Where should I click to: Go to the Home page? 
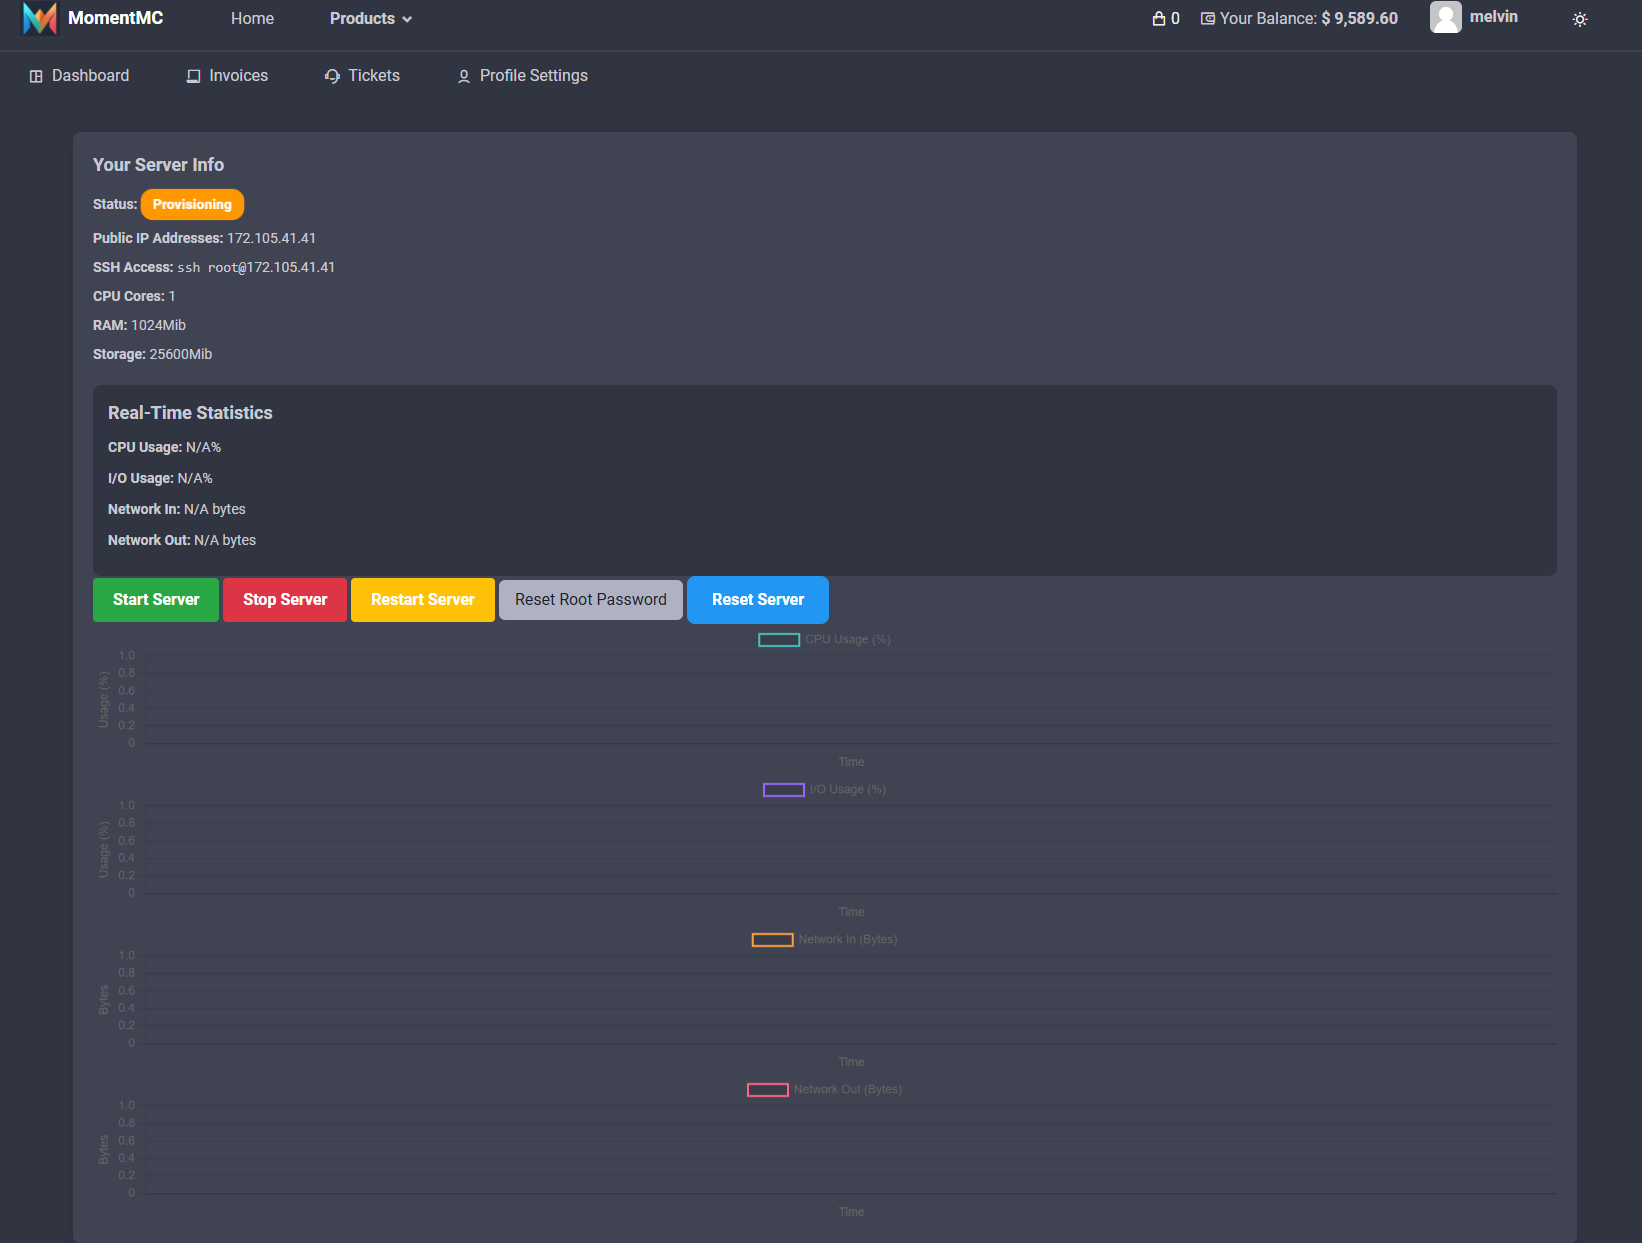252,19
